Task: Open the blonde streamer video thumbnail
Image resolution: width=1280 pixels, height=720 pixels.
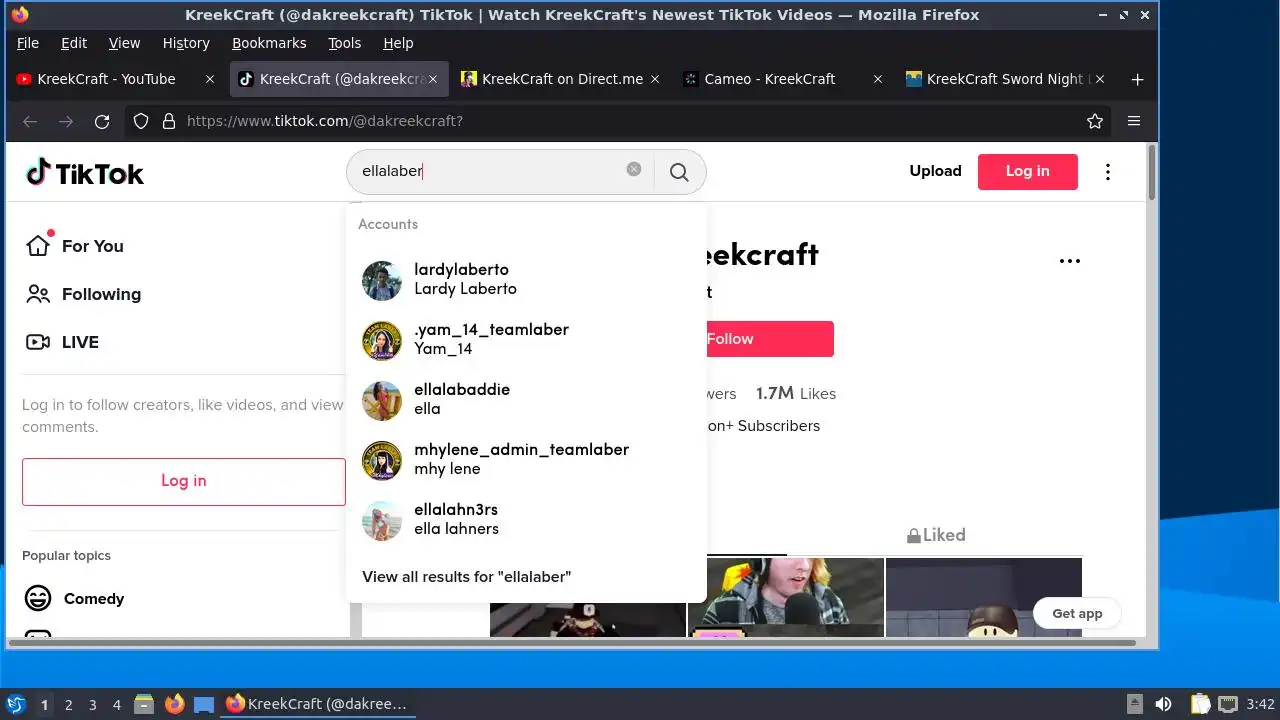Action: 786,597
